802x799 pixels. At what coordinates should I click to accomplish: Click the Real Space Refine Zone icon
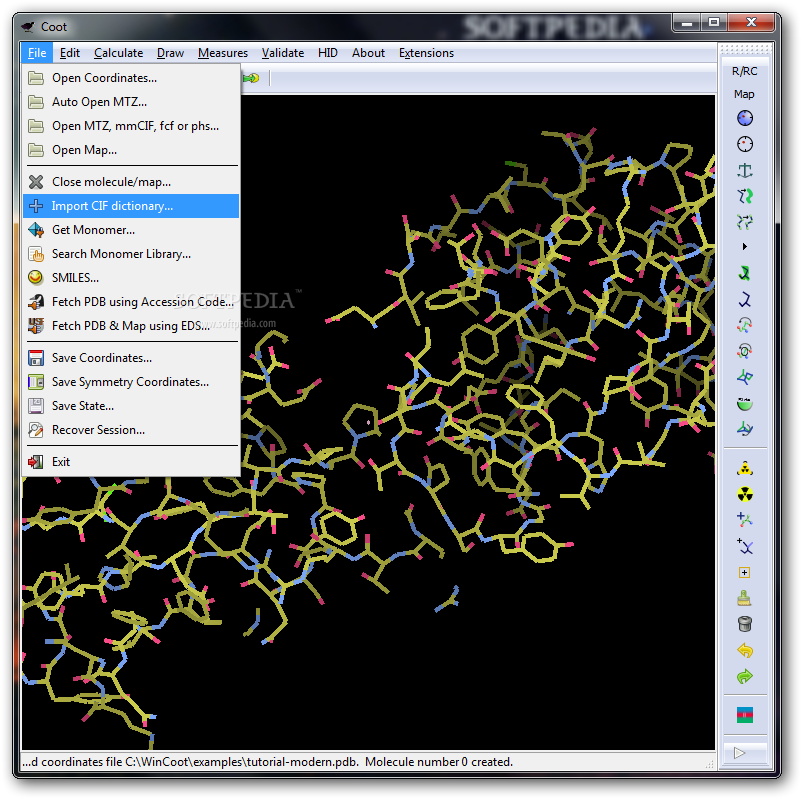click(x=745, y=118)
